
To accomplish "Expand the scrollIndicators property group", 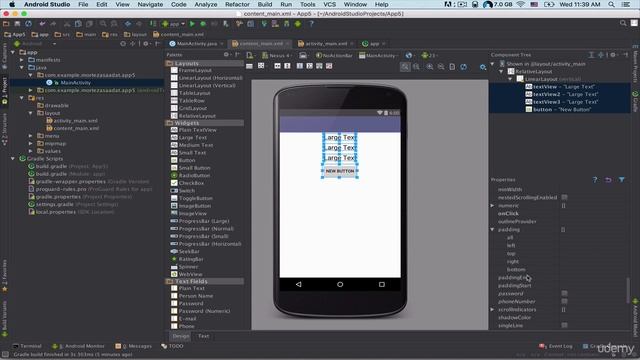I will pyautogui.click(x=492, y=310).
